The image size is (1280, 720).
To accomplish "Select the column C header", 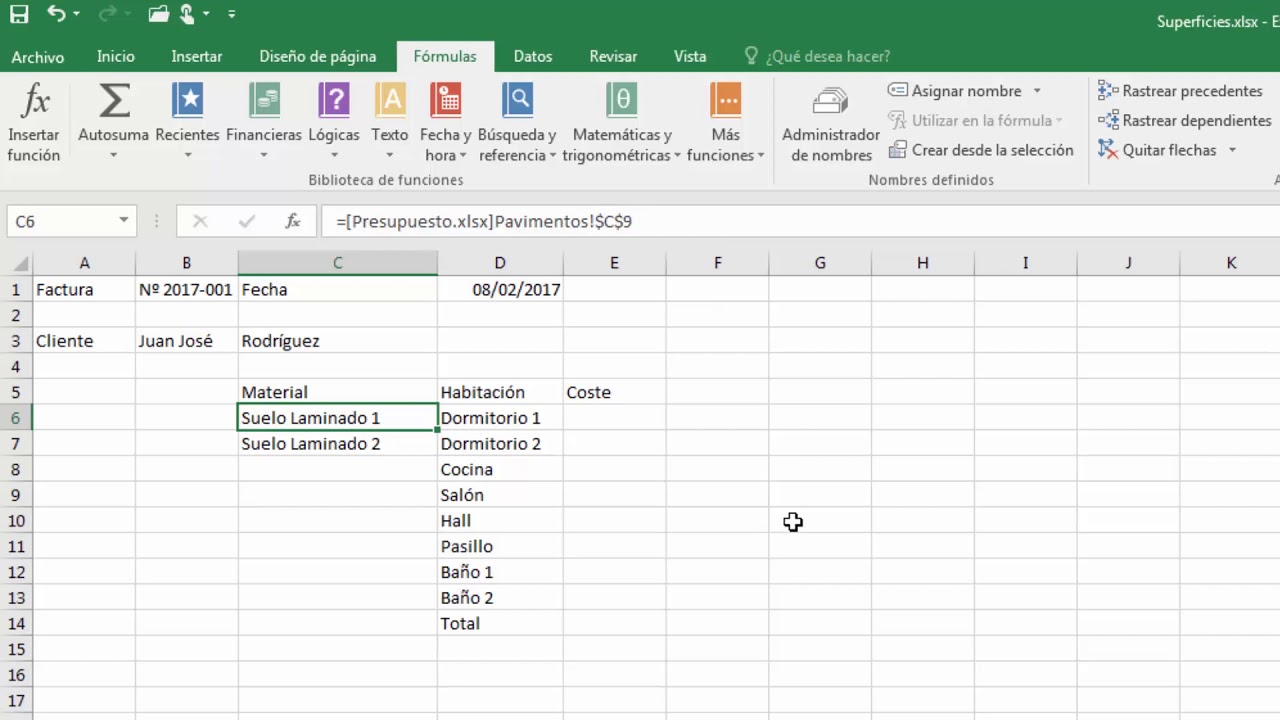I will 337,263.
